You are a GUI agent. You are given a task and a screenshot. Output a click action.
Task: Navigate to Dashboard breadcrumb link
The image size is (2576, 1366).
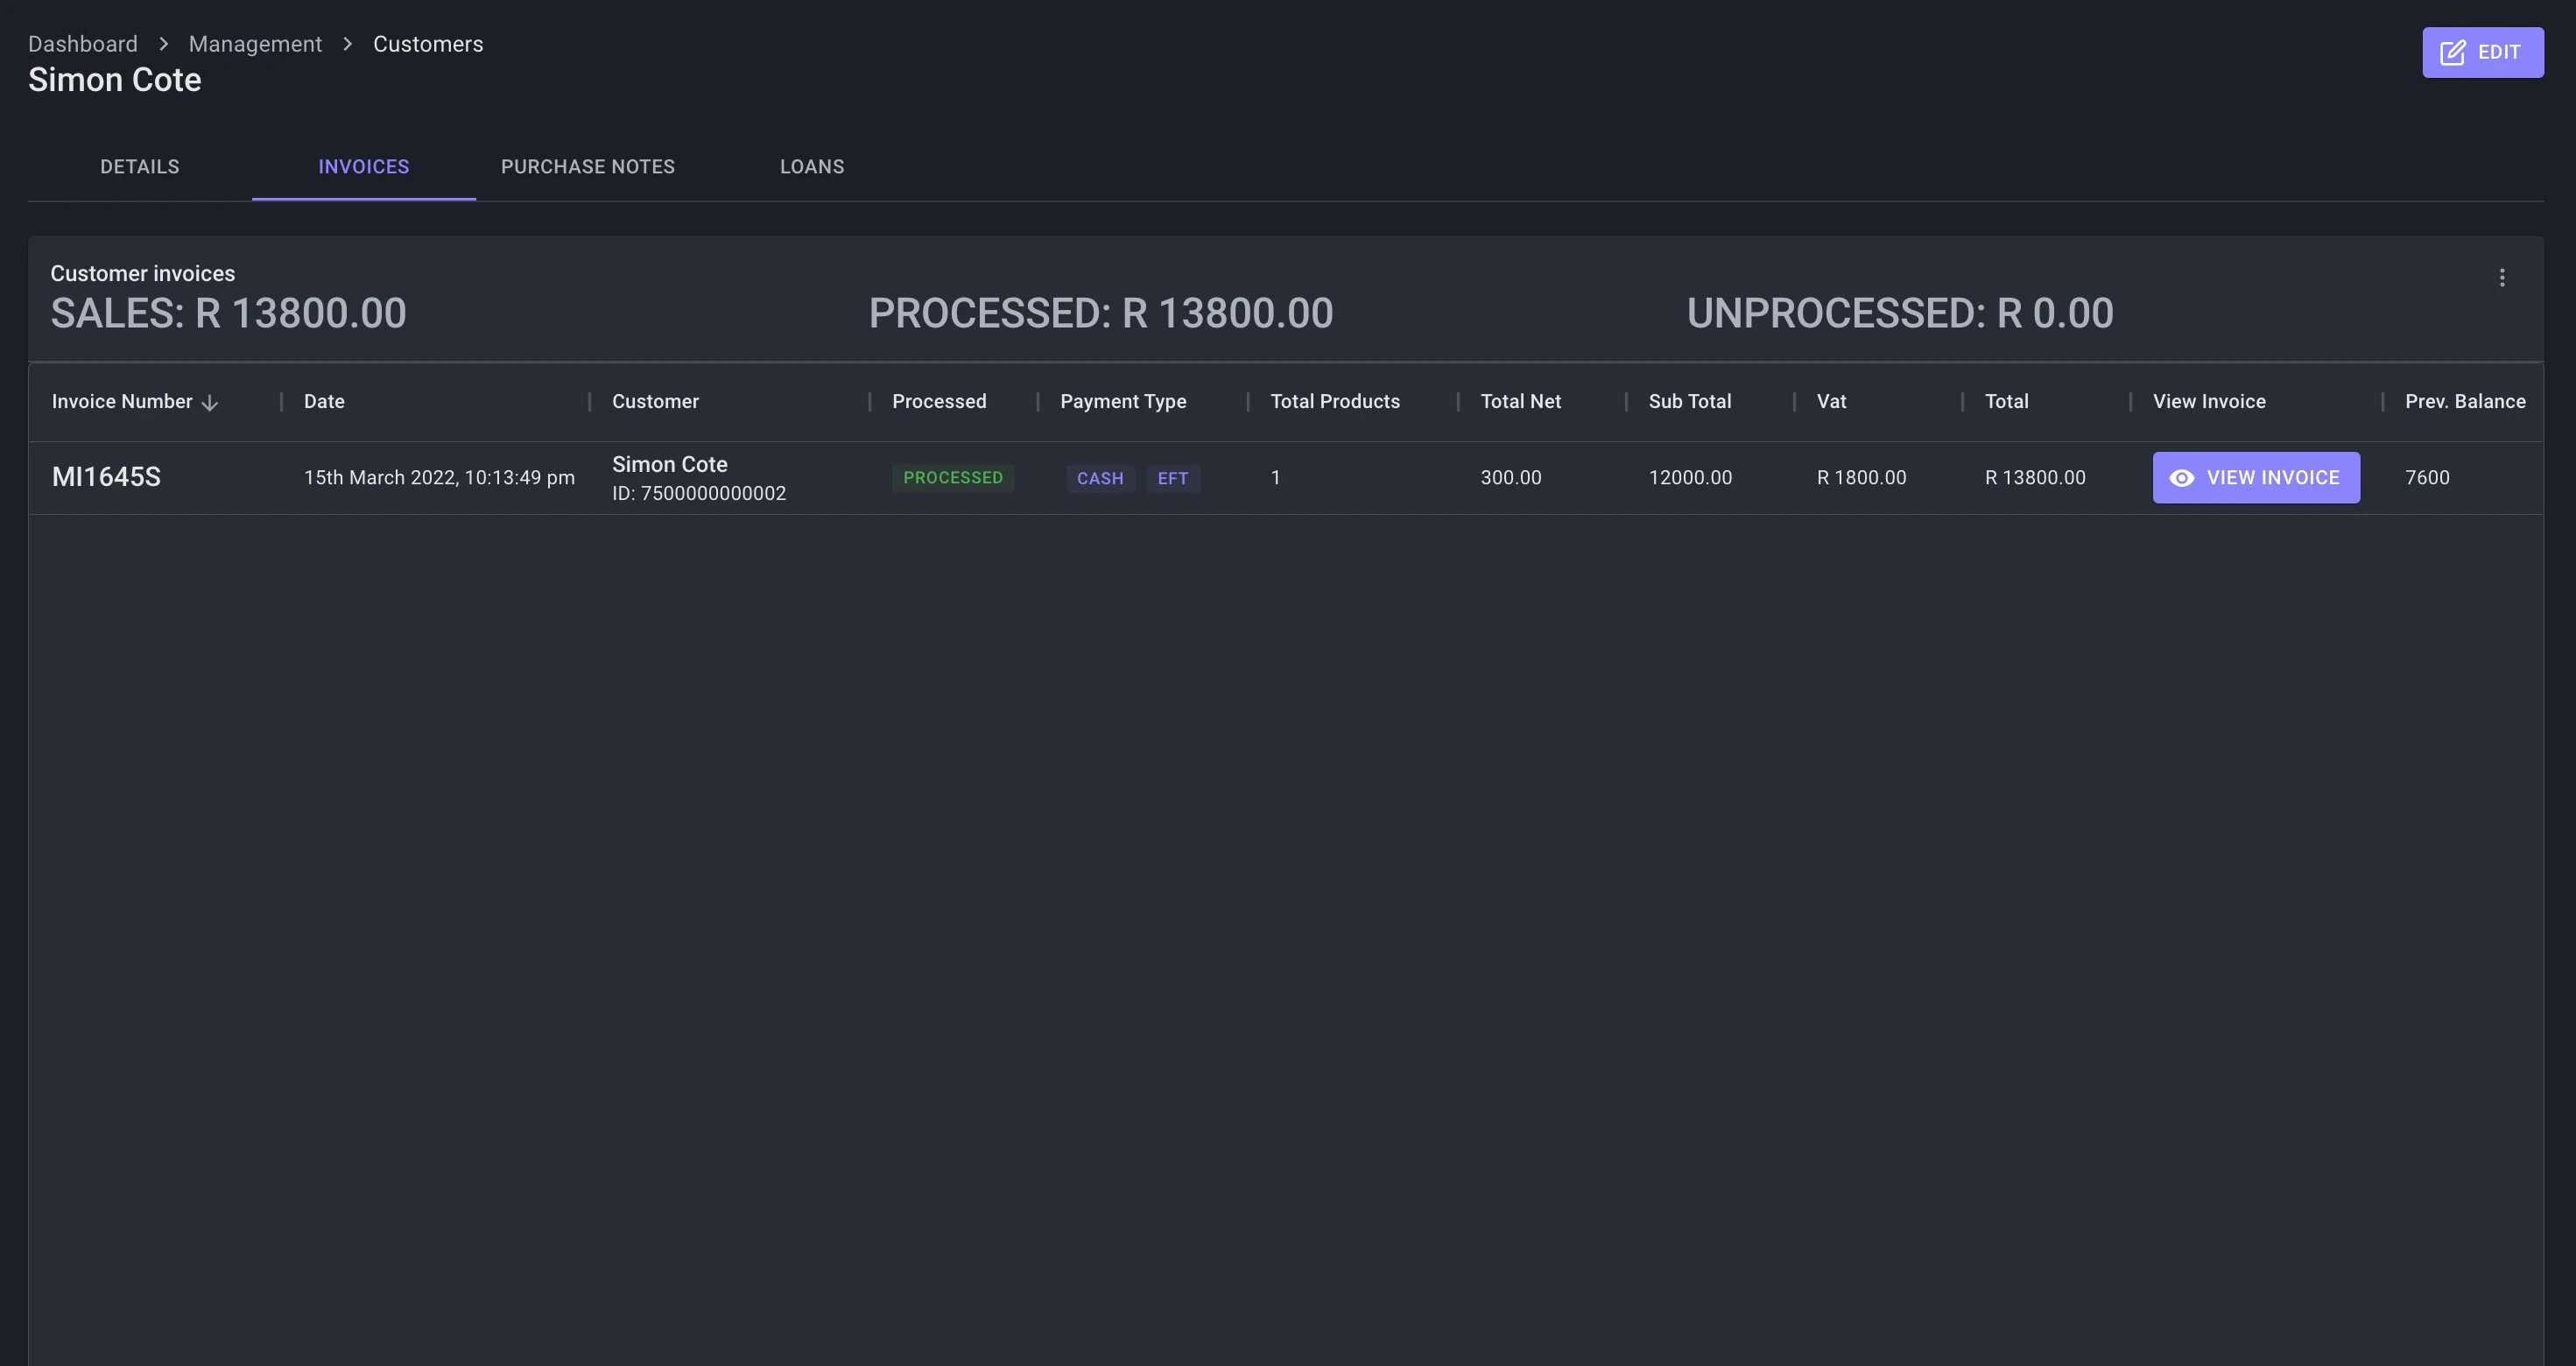[83, 44]
